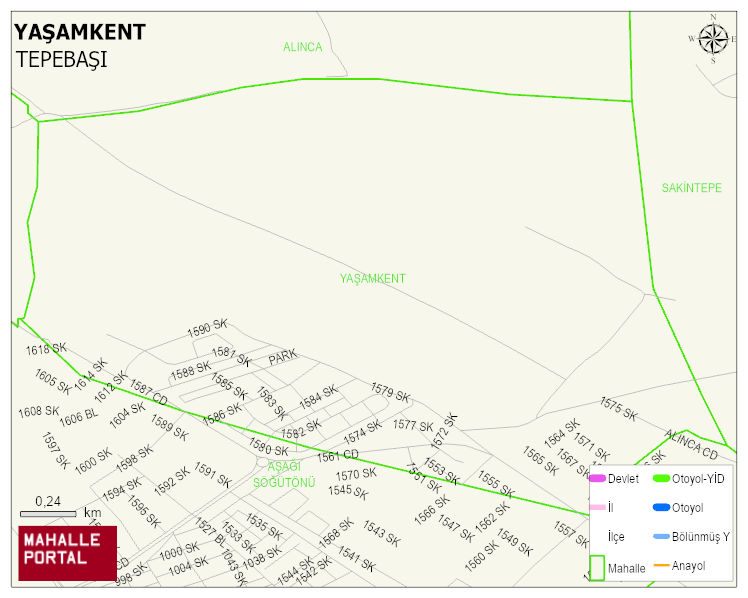Select the green Otoyol-YİD legend swatch
The height and width of the screenshot is (598, 748).
click(661, 478)
